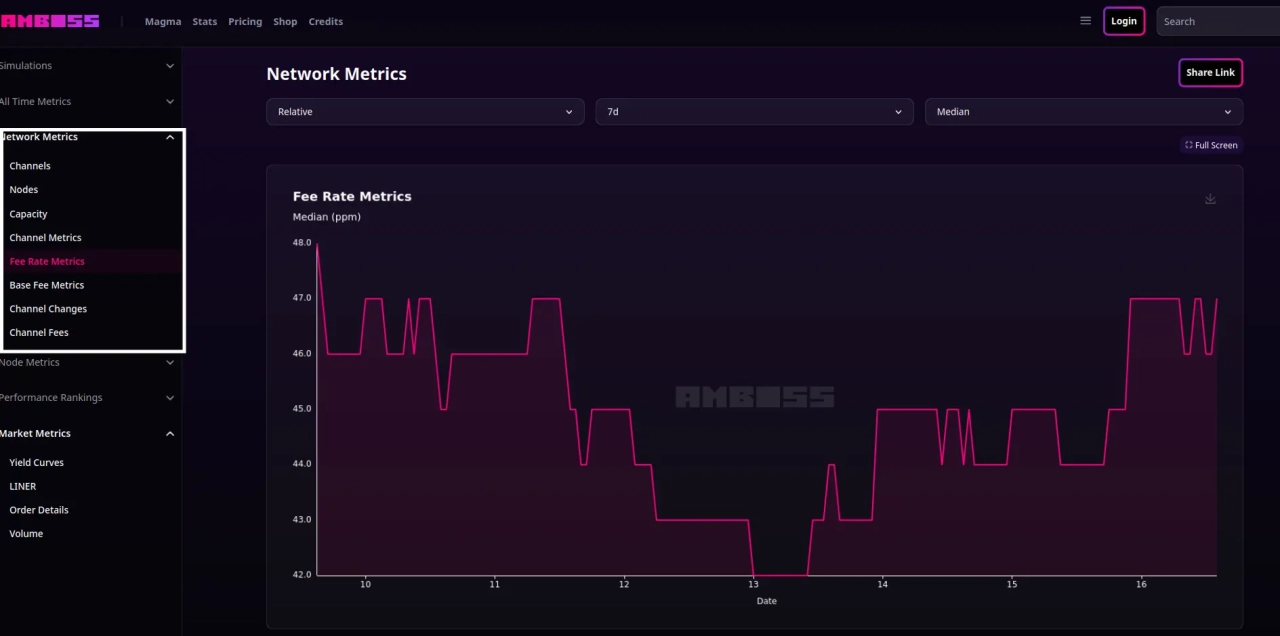Open the Pricing page
The image size is (1280, 636).
pyautogui.click(x=245, y=21)
